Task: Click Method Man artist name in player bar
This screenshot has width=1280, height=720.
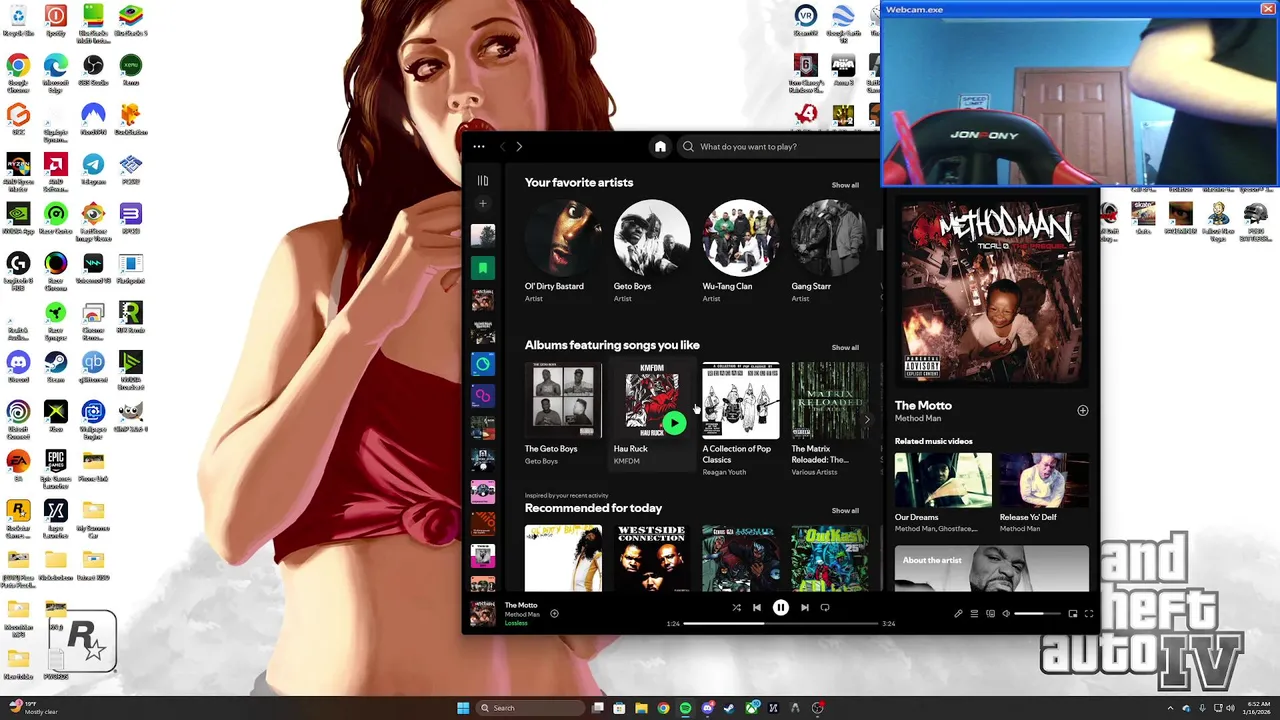Action: click(x=522, y=614)
